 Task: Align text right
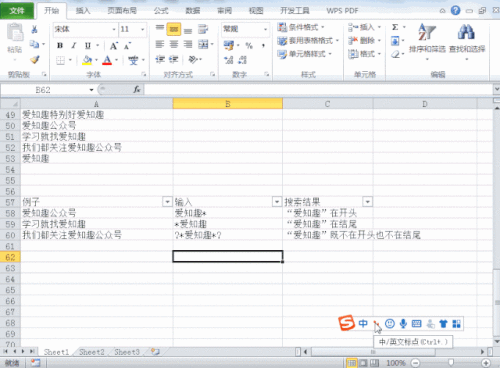188,44
